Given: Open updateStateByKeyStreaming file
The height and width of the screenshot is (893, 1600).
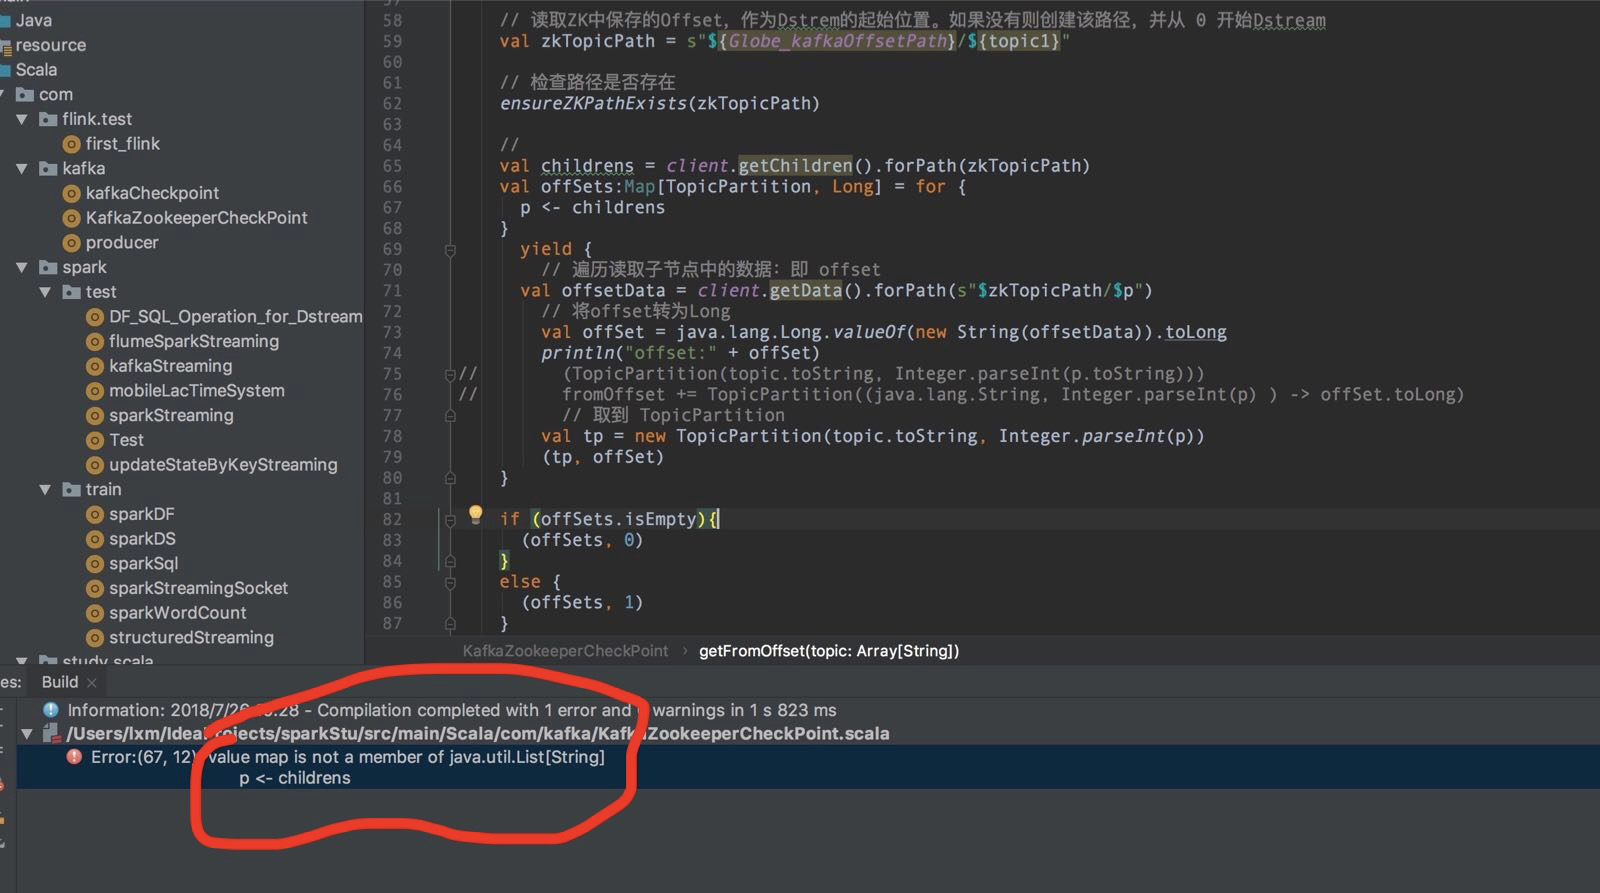Looking at the screenshot, I should (223, 464).
